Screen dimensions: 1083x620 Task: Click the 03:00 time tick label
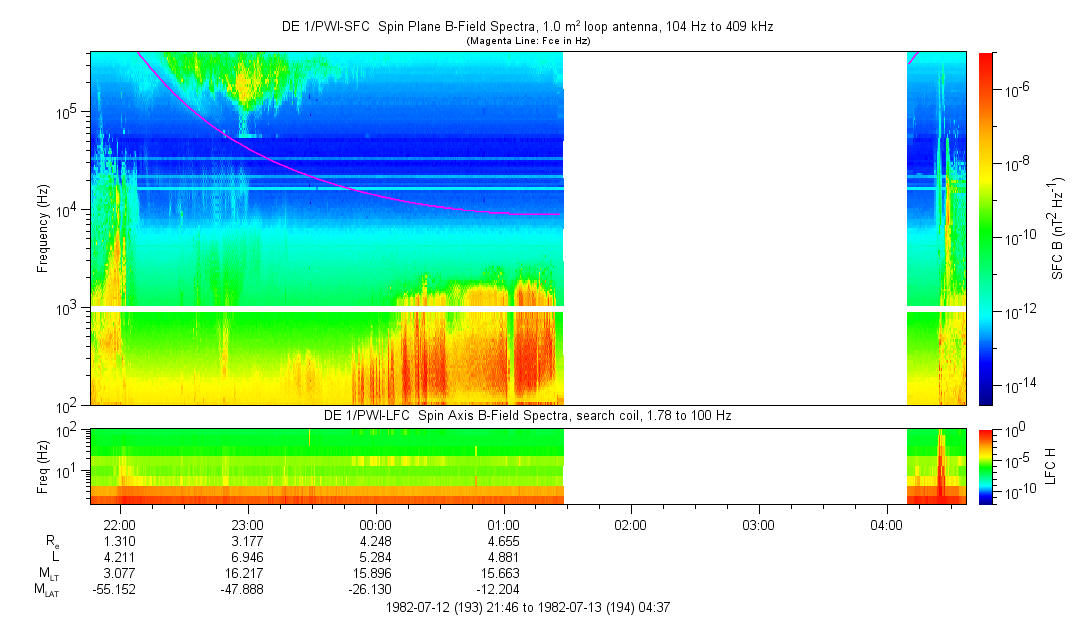click(x=758, y=525)
